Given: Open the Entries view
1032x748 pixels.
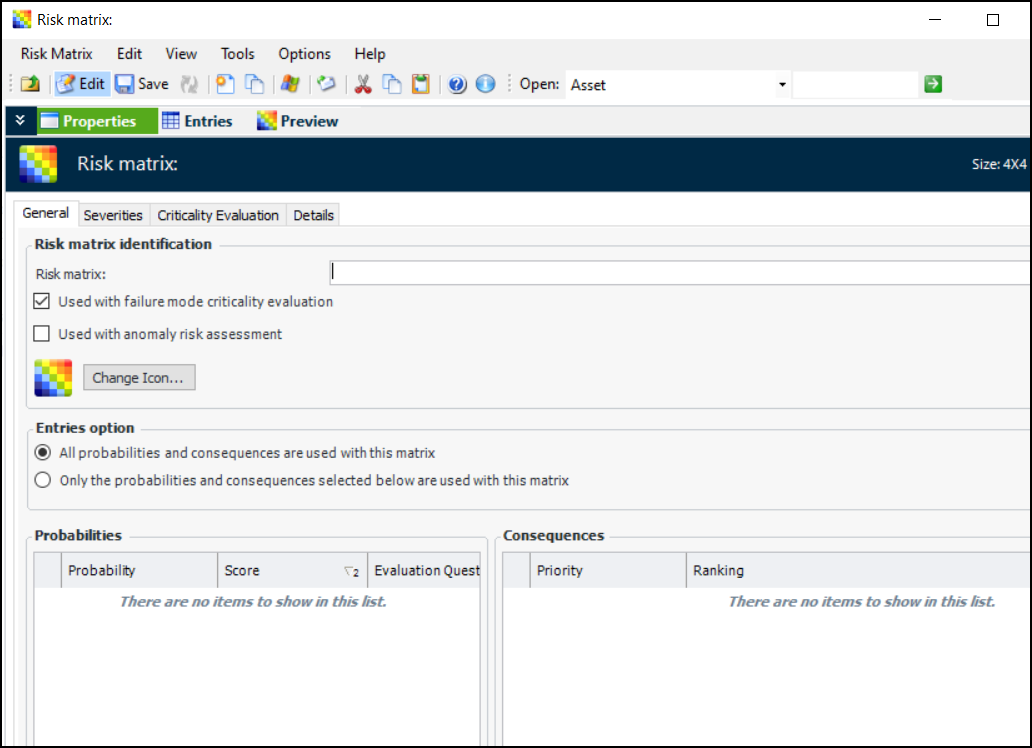Looking at the screenshot, I should 197,121.
